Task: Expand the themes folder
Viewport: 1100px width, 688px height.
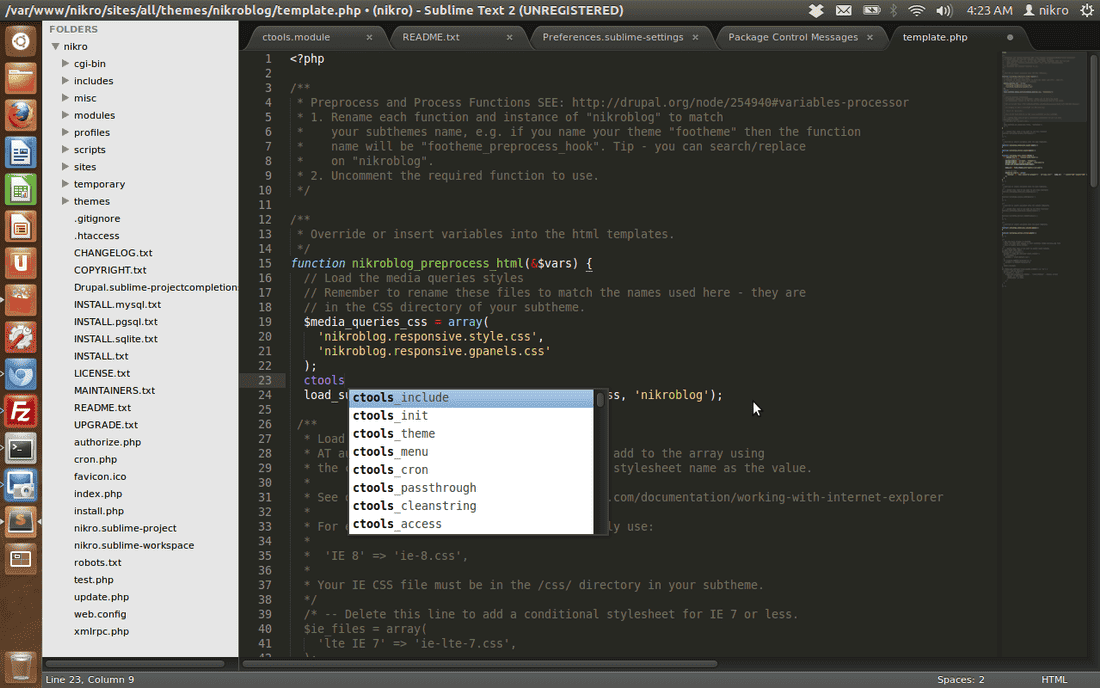Action: (x=65, y=201)
